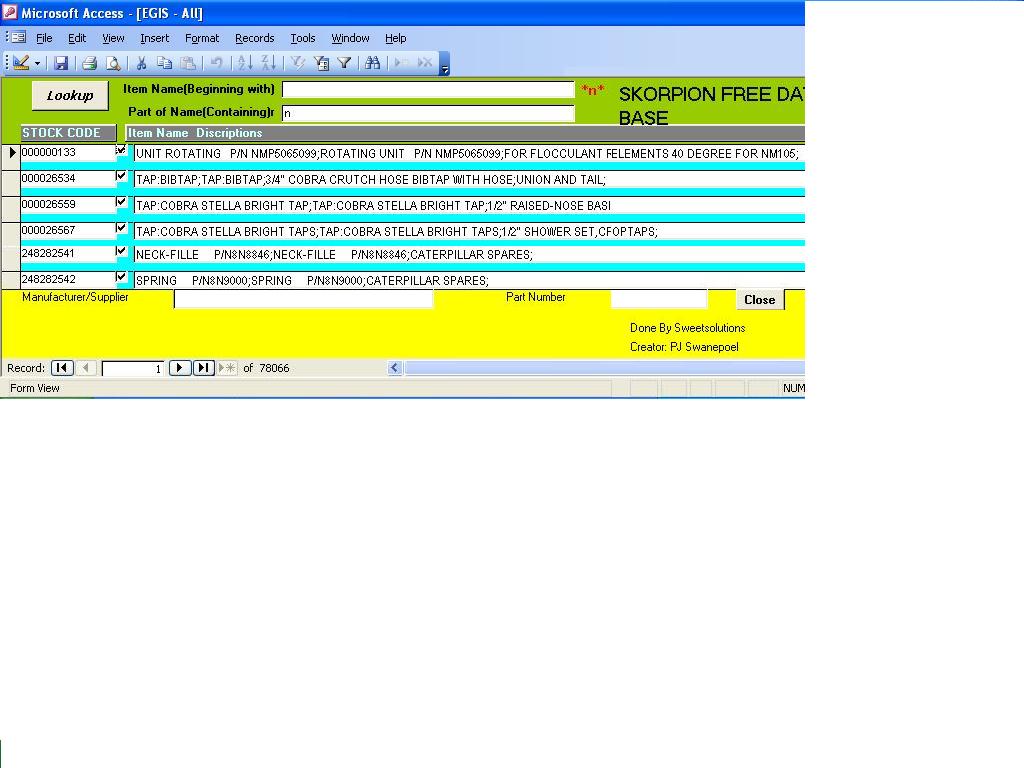Select the record selector for 000026559
The height and width of the screenshot is (768, 1024).
coord(10,209)
